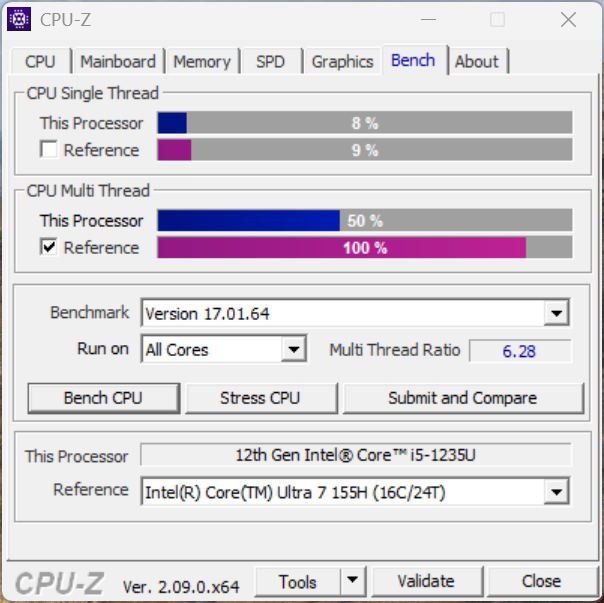Switch to the Memory tab
This screenshot has height=603, width=604.
click(202, 61)
